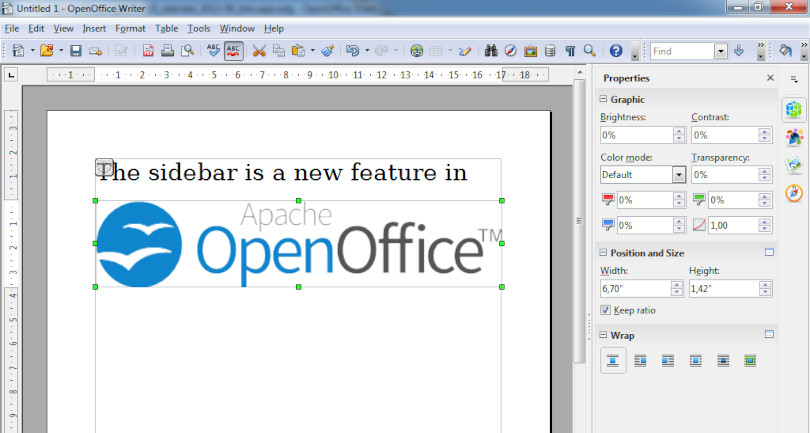
Task: Save the document with the floppy icon
Action: (x=76, y=51)
